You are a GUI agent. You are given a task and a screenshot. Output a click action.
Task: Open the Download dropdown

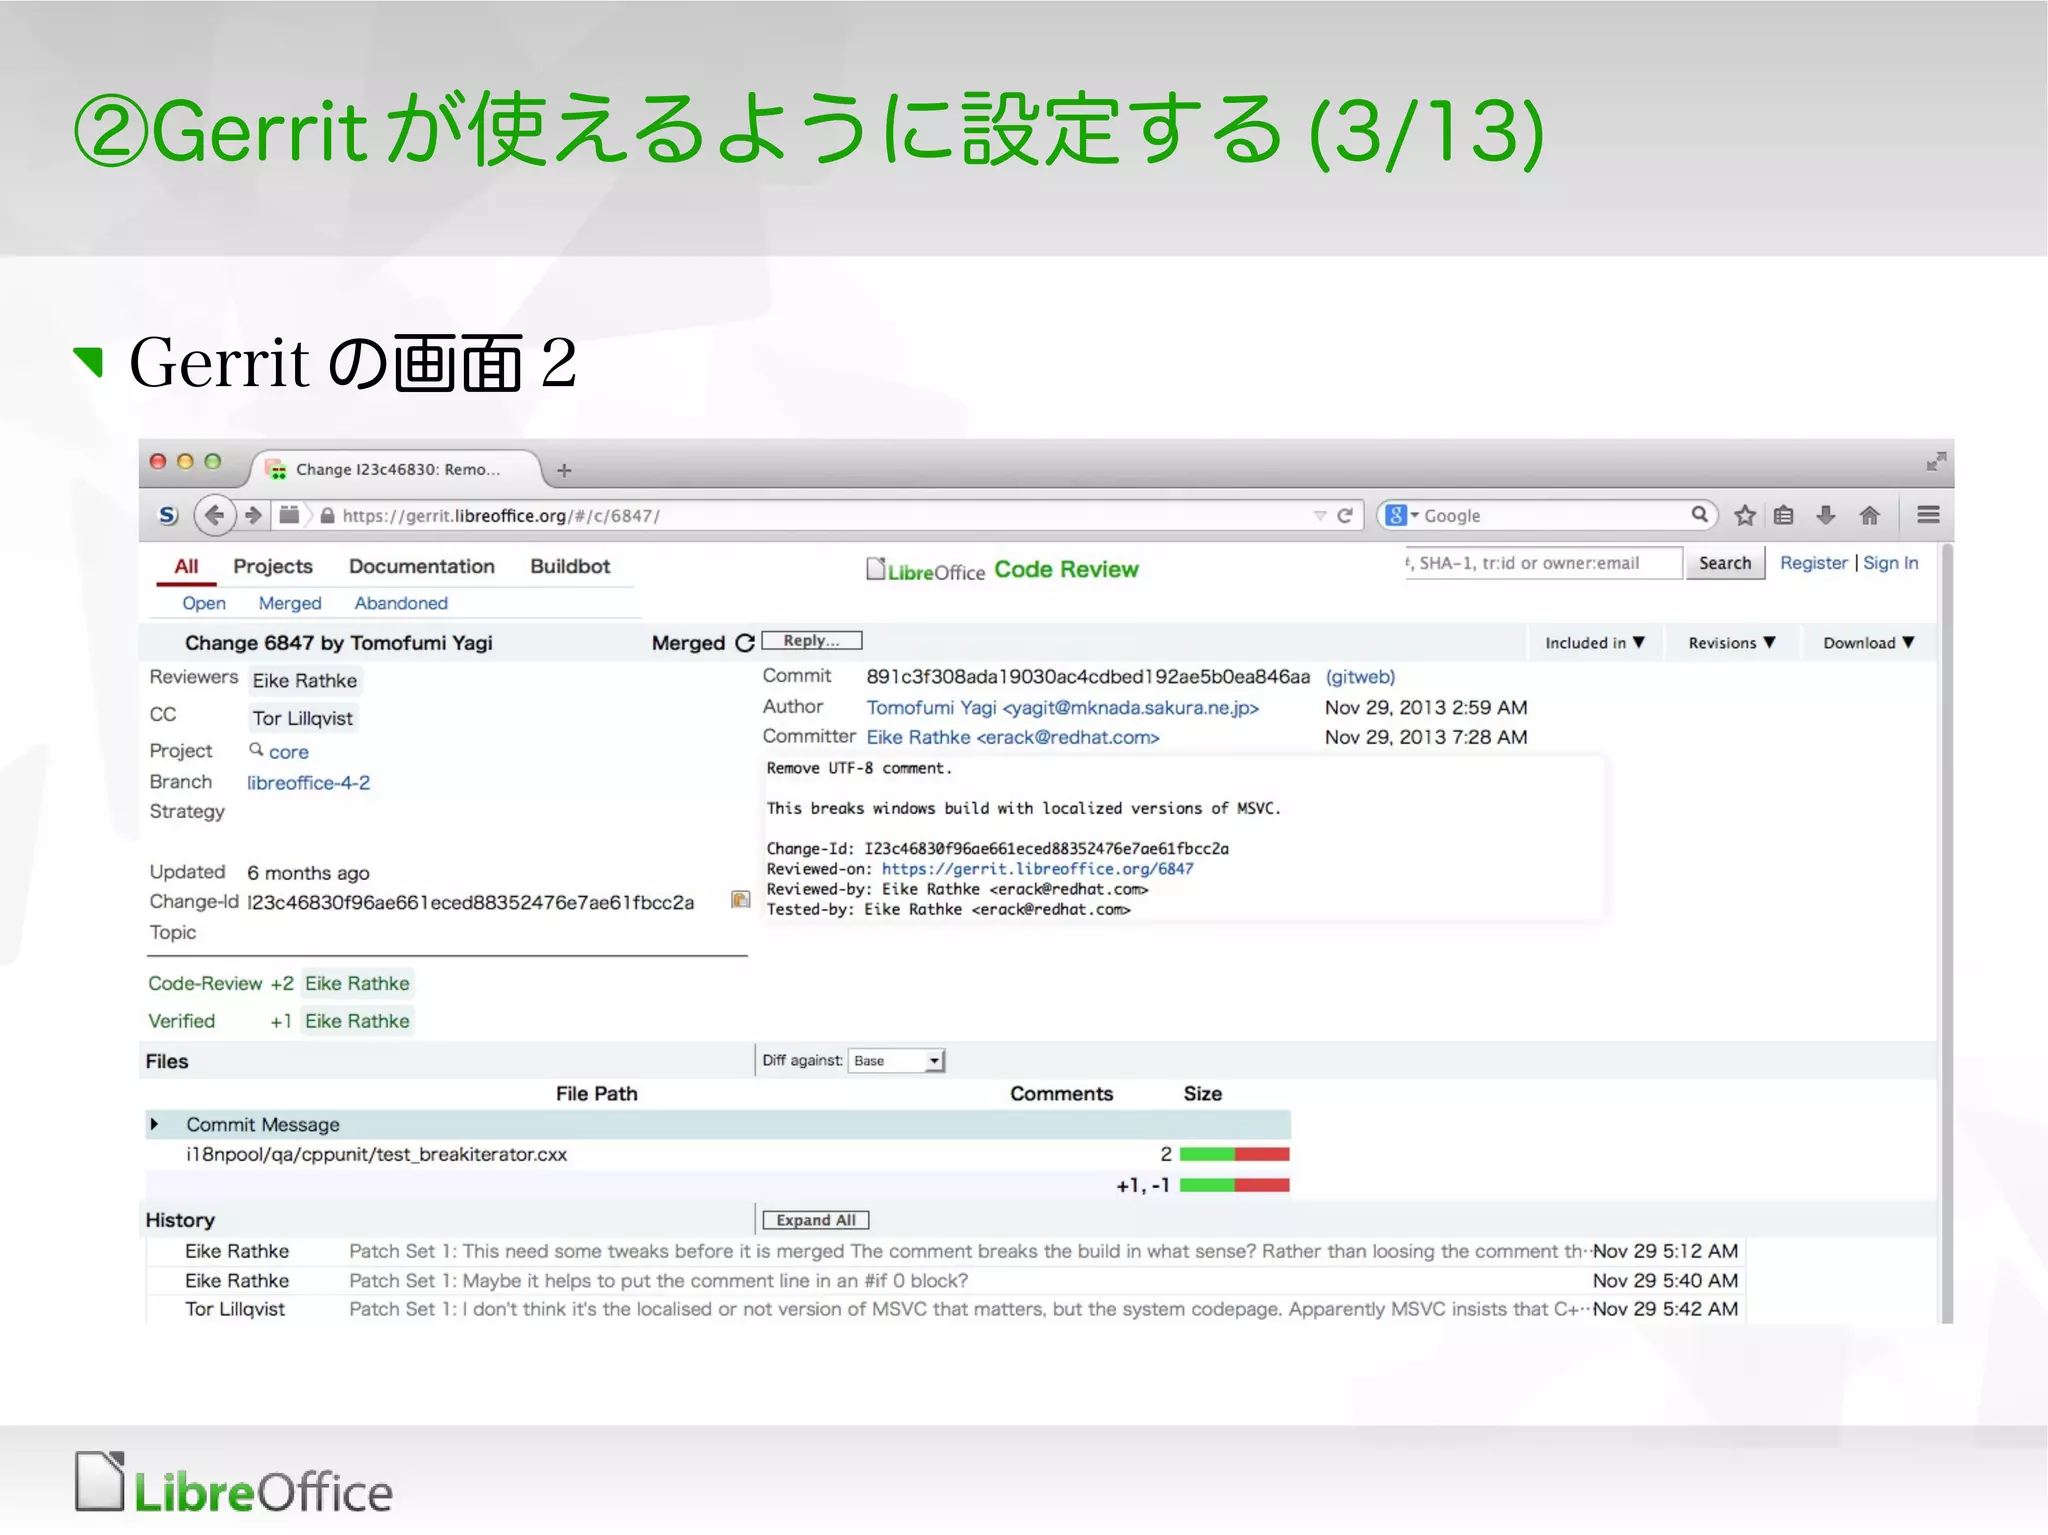[x=1868, y=643]
